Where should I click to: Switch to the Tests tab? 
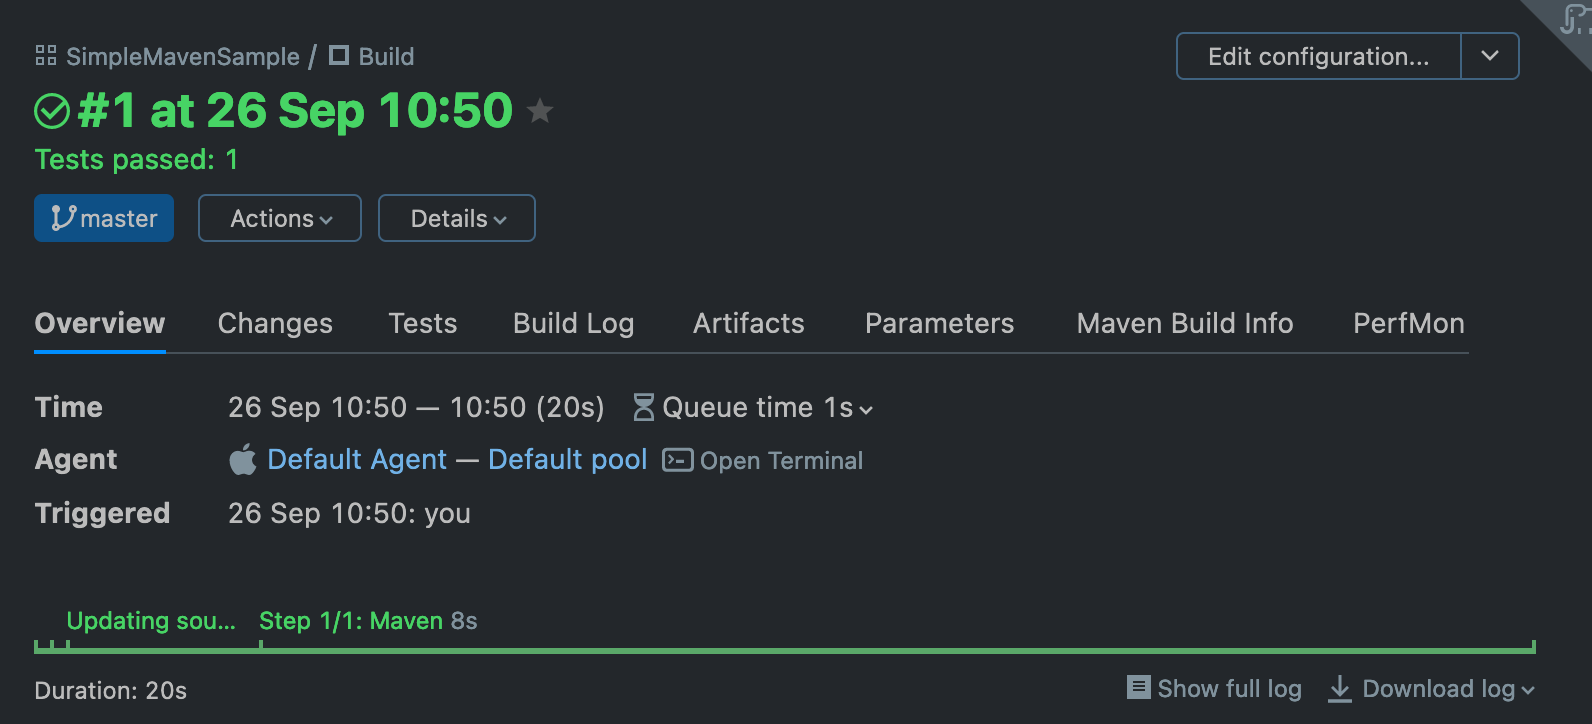[x=422, y=323]
